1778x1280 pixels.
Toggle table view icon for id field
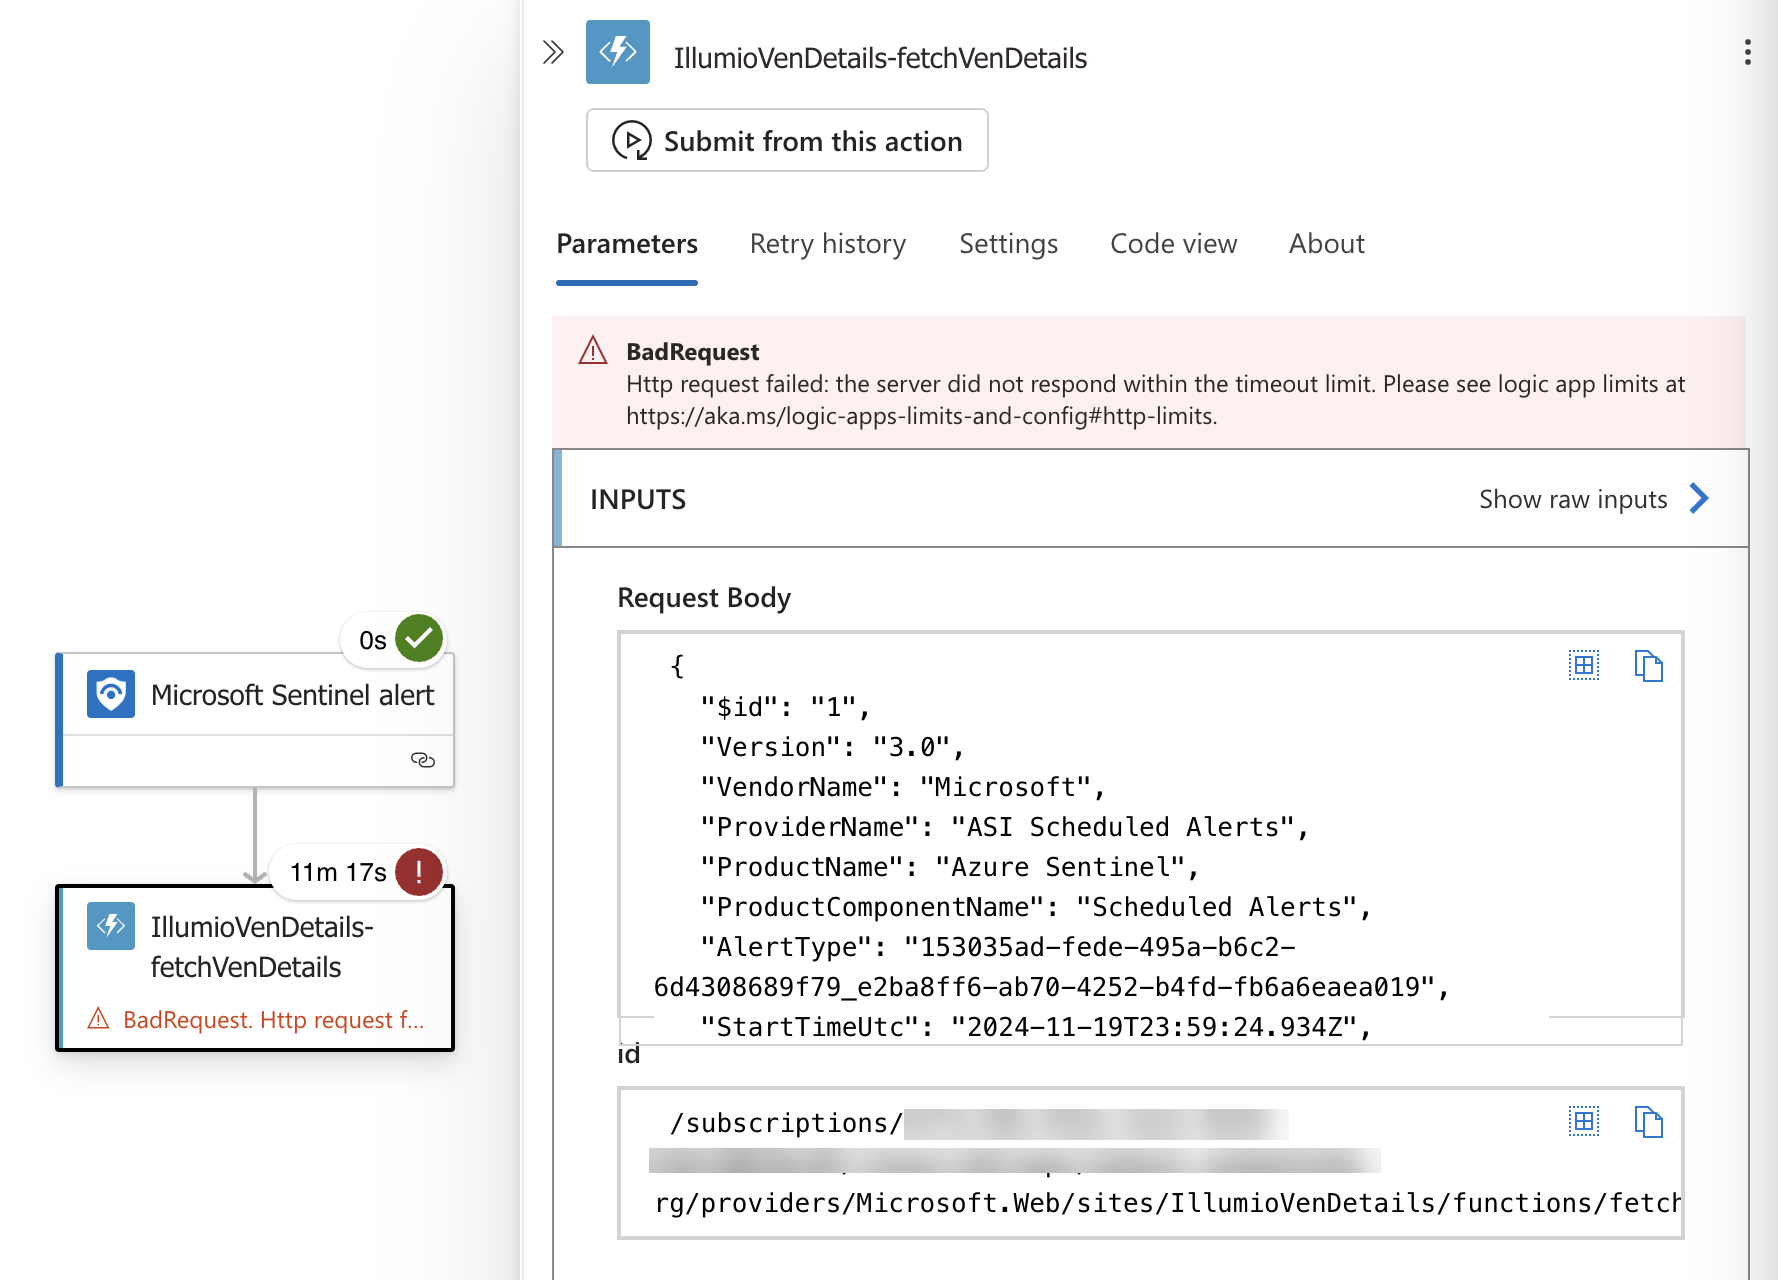click(x=1584, y=1121)
